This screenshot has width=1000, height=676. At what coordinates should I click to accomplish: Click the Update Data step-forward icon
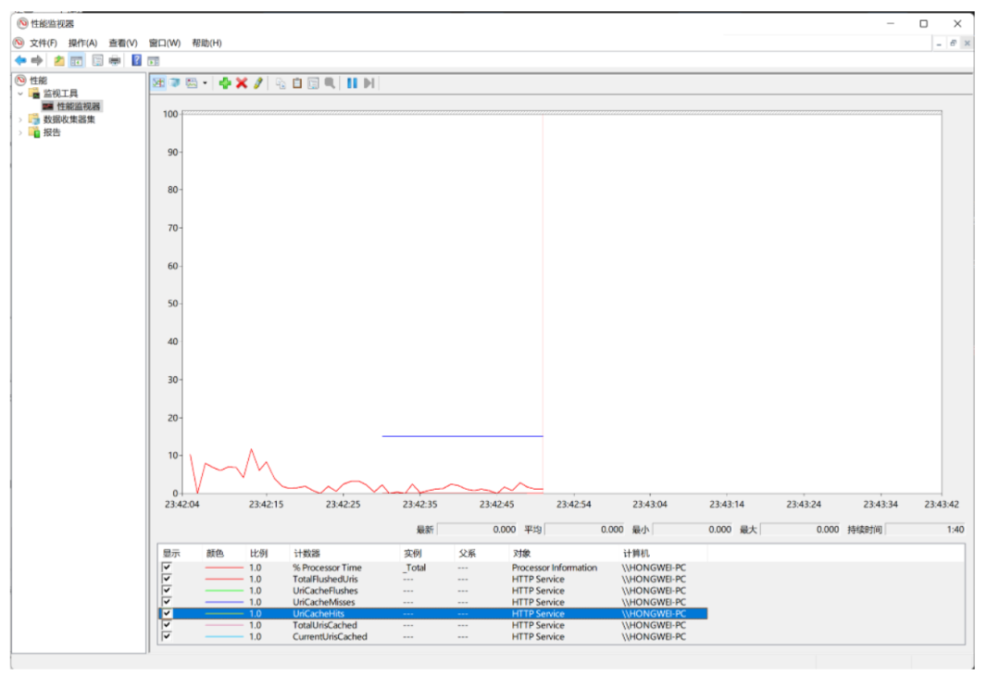(369, 83)
